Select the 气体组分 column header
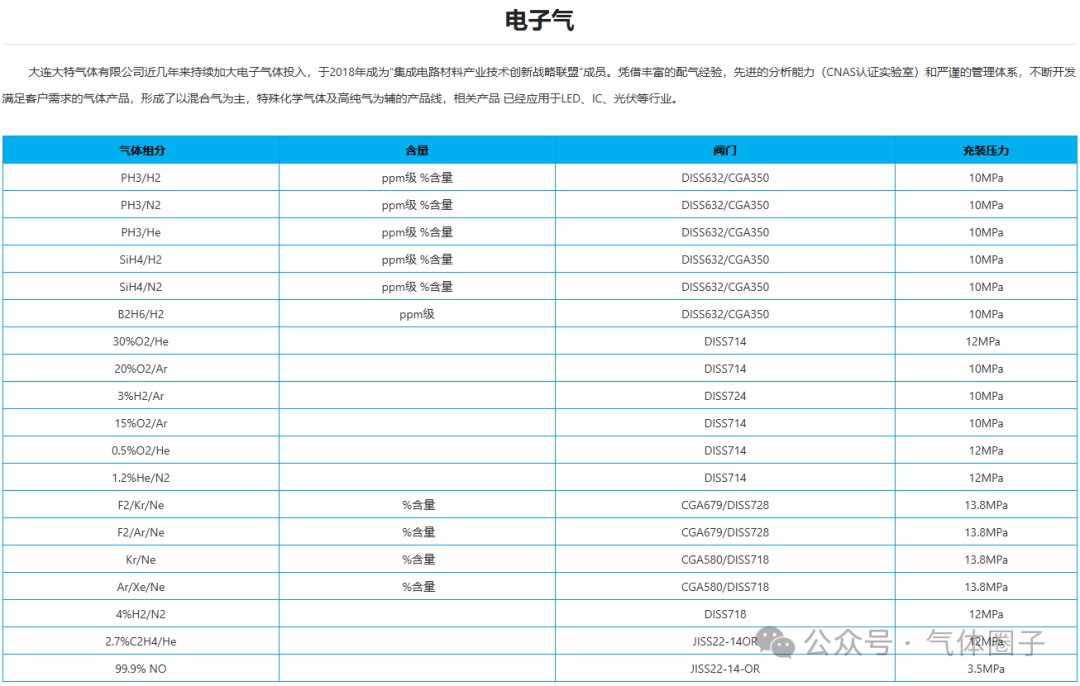This screenshot has width=1080, height=686. click(142, 150)
